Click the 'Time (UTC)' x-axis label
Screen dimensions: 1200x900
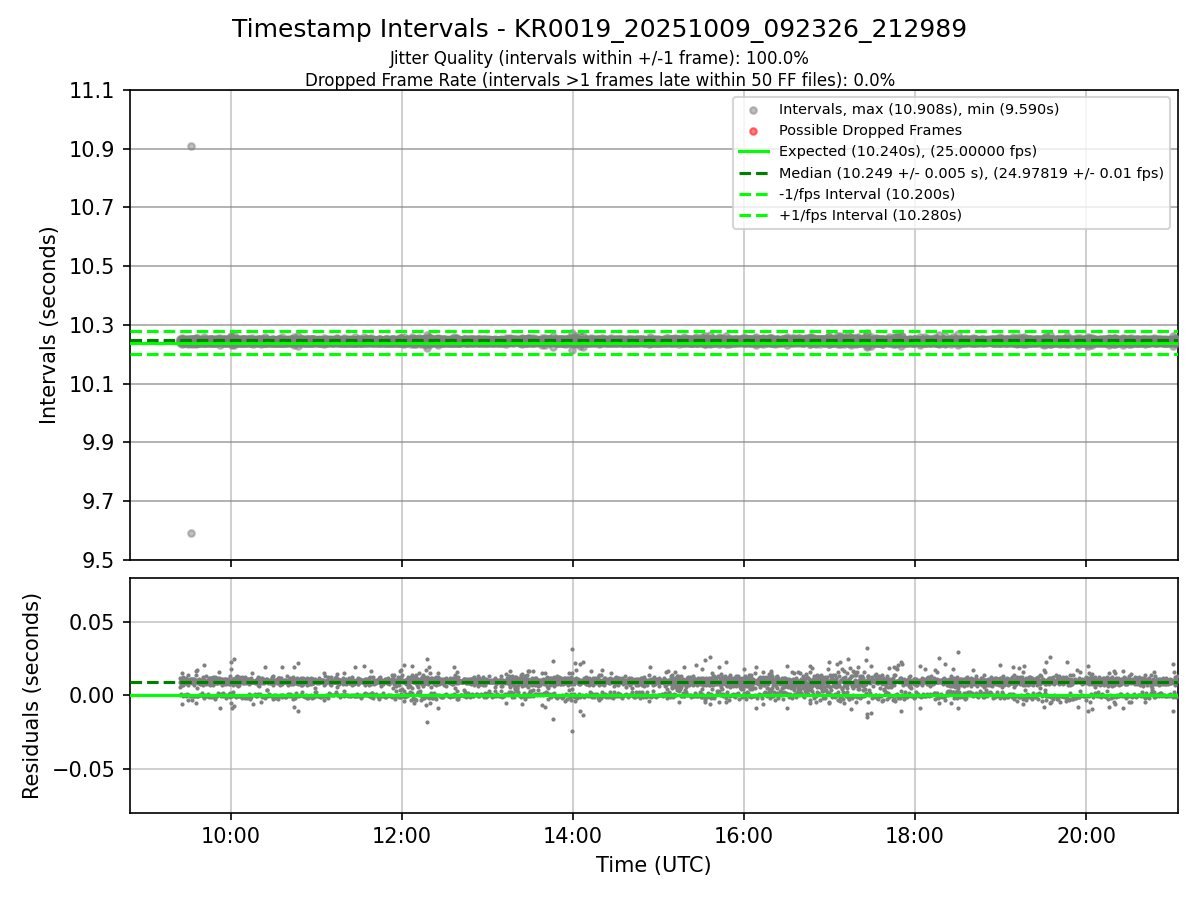[653, 865]
